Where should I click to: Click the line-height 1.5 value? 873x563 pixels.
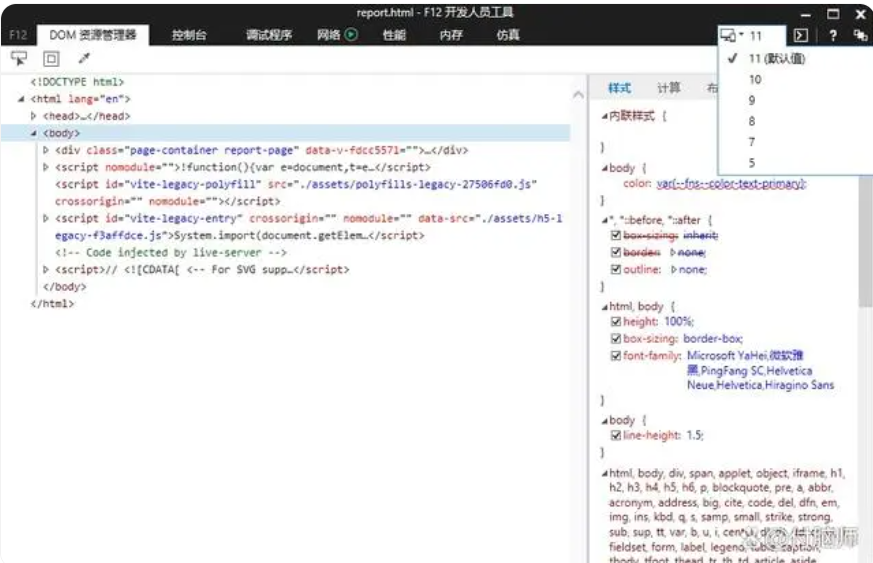695,435
